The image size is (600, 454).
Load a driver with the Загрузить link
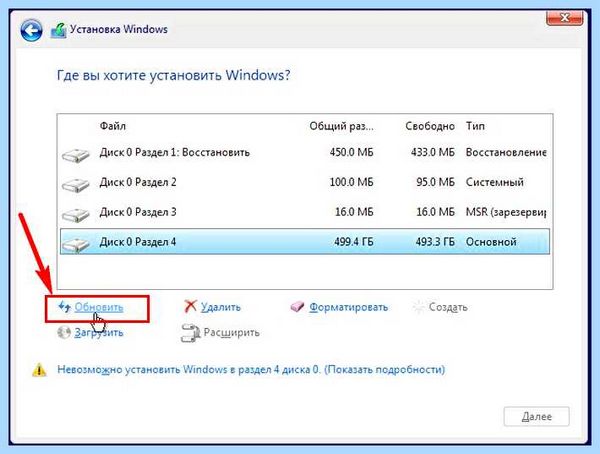pos(99,332)
